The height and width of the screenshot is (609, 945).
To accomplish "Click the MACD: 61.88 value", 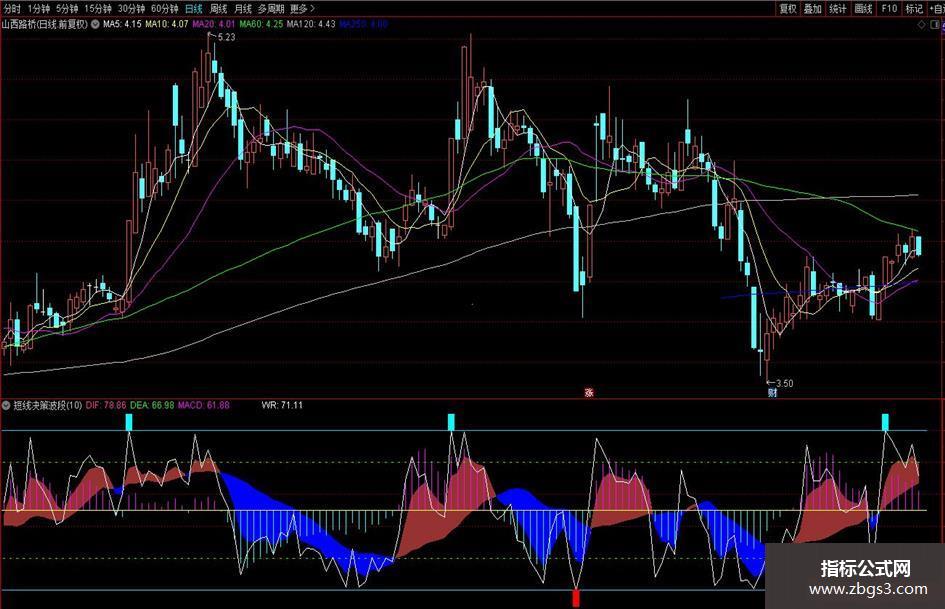I will [x=204, y=405].
